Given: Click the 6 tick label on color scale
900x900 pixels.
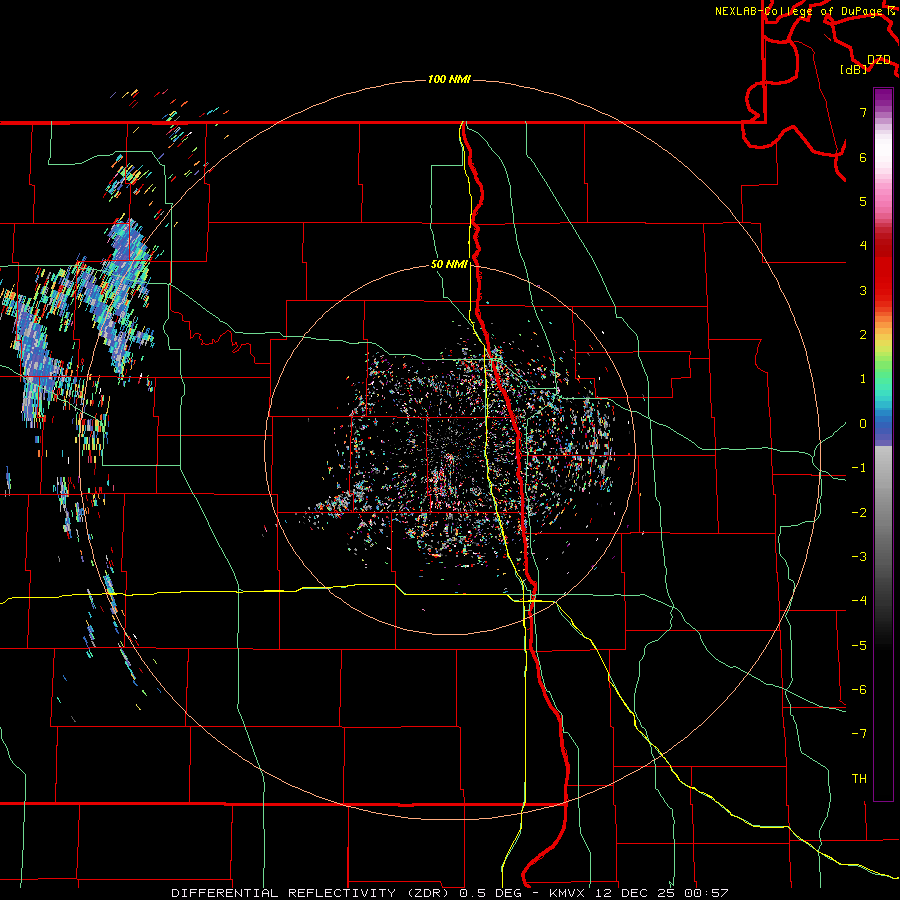Looking at the screenshot, I should click(x=863, y=157).
